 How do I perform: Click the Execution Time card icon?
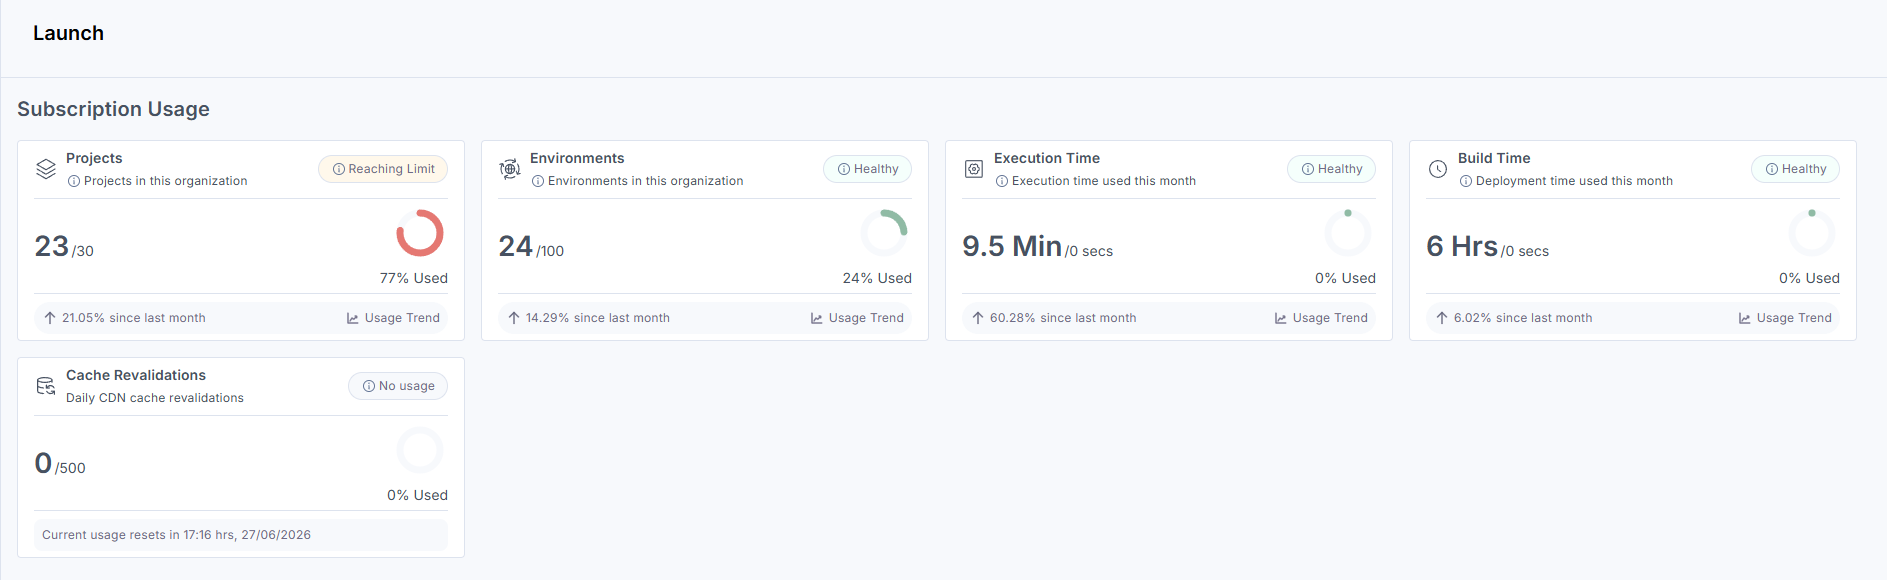point(974,169)
